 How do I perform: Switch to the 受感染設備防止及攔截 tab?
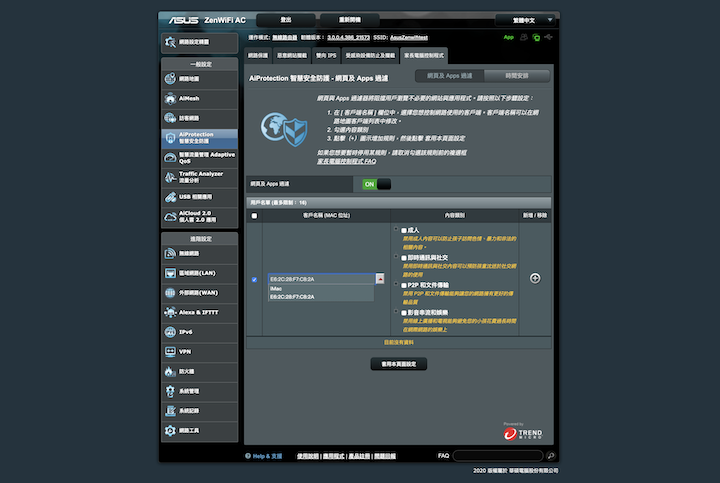pos(370,56)
